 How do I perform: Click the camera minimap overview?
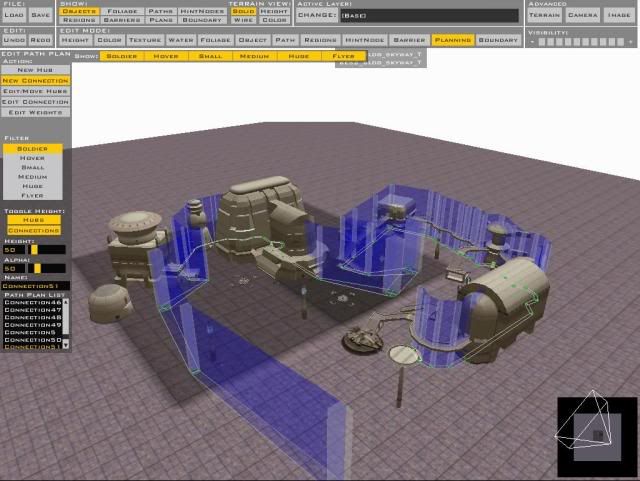pyautogui.click(x=597, y=437)
